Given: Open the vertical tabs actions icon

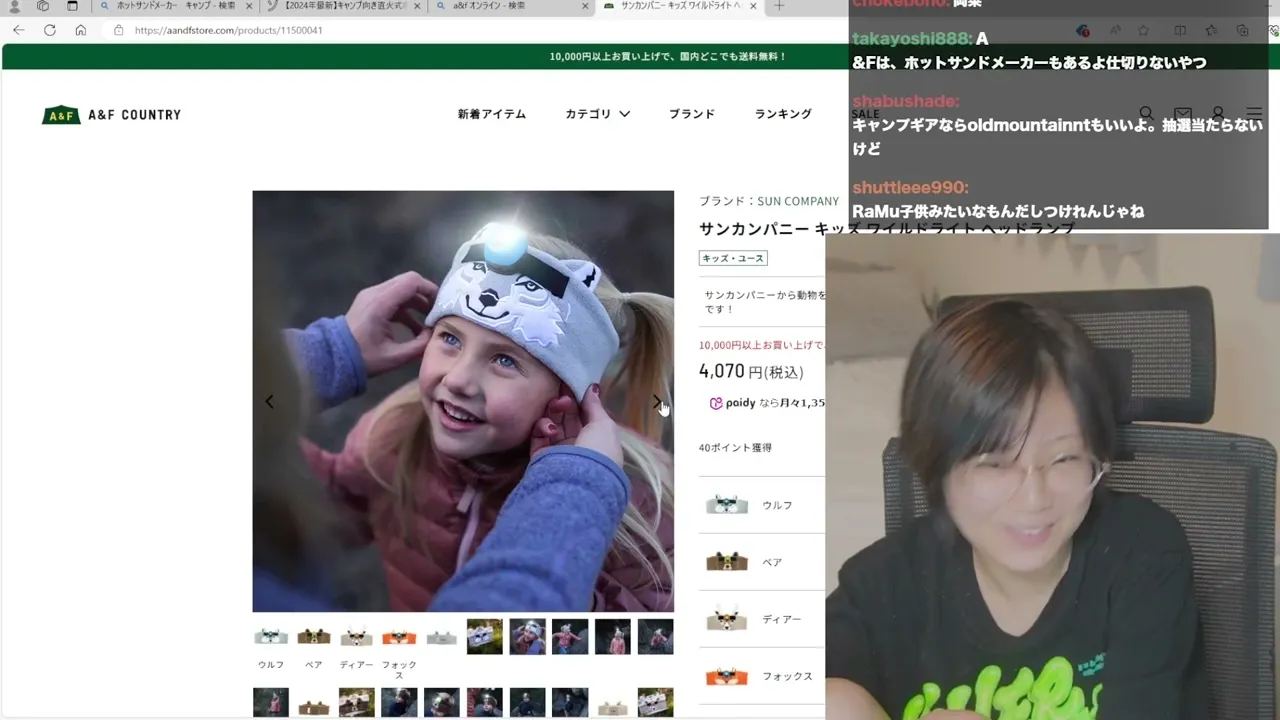Looking at the screenshot, I should pos(72,6).
